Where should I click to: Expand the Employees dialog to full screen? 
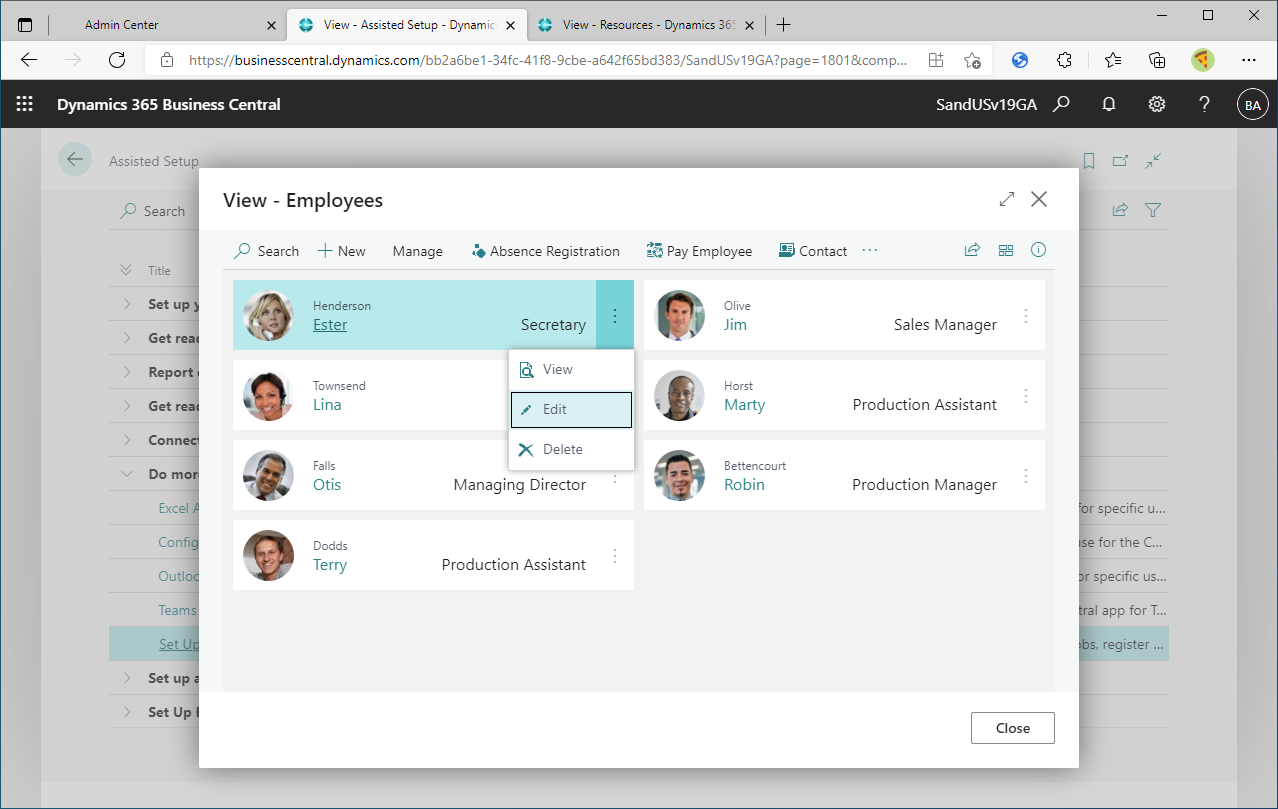tap(1006, 199)
